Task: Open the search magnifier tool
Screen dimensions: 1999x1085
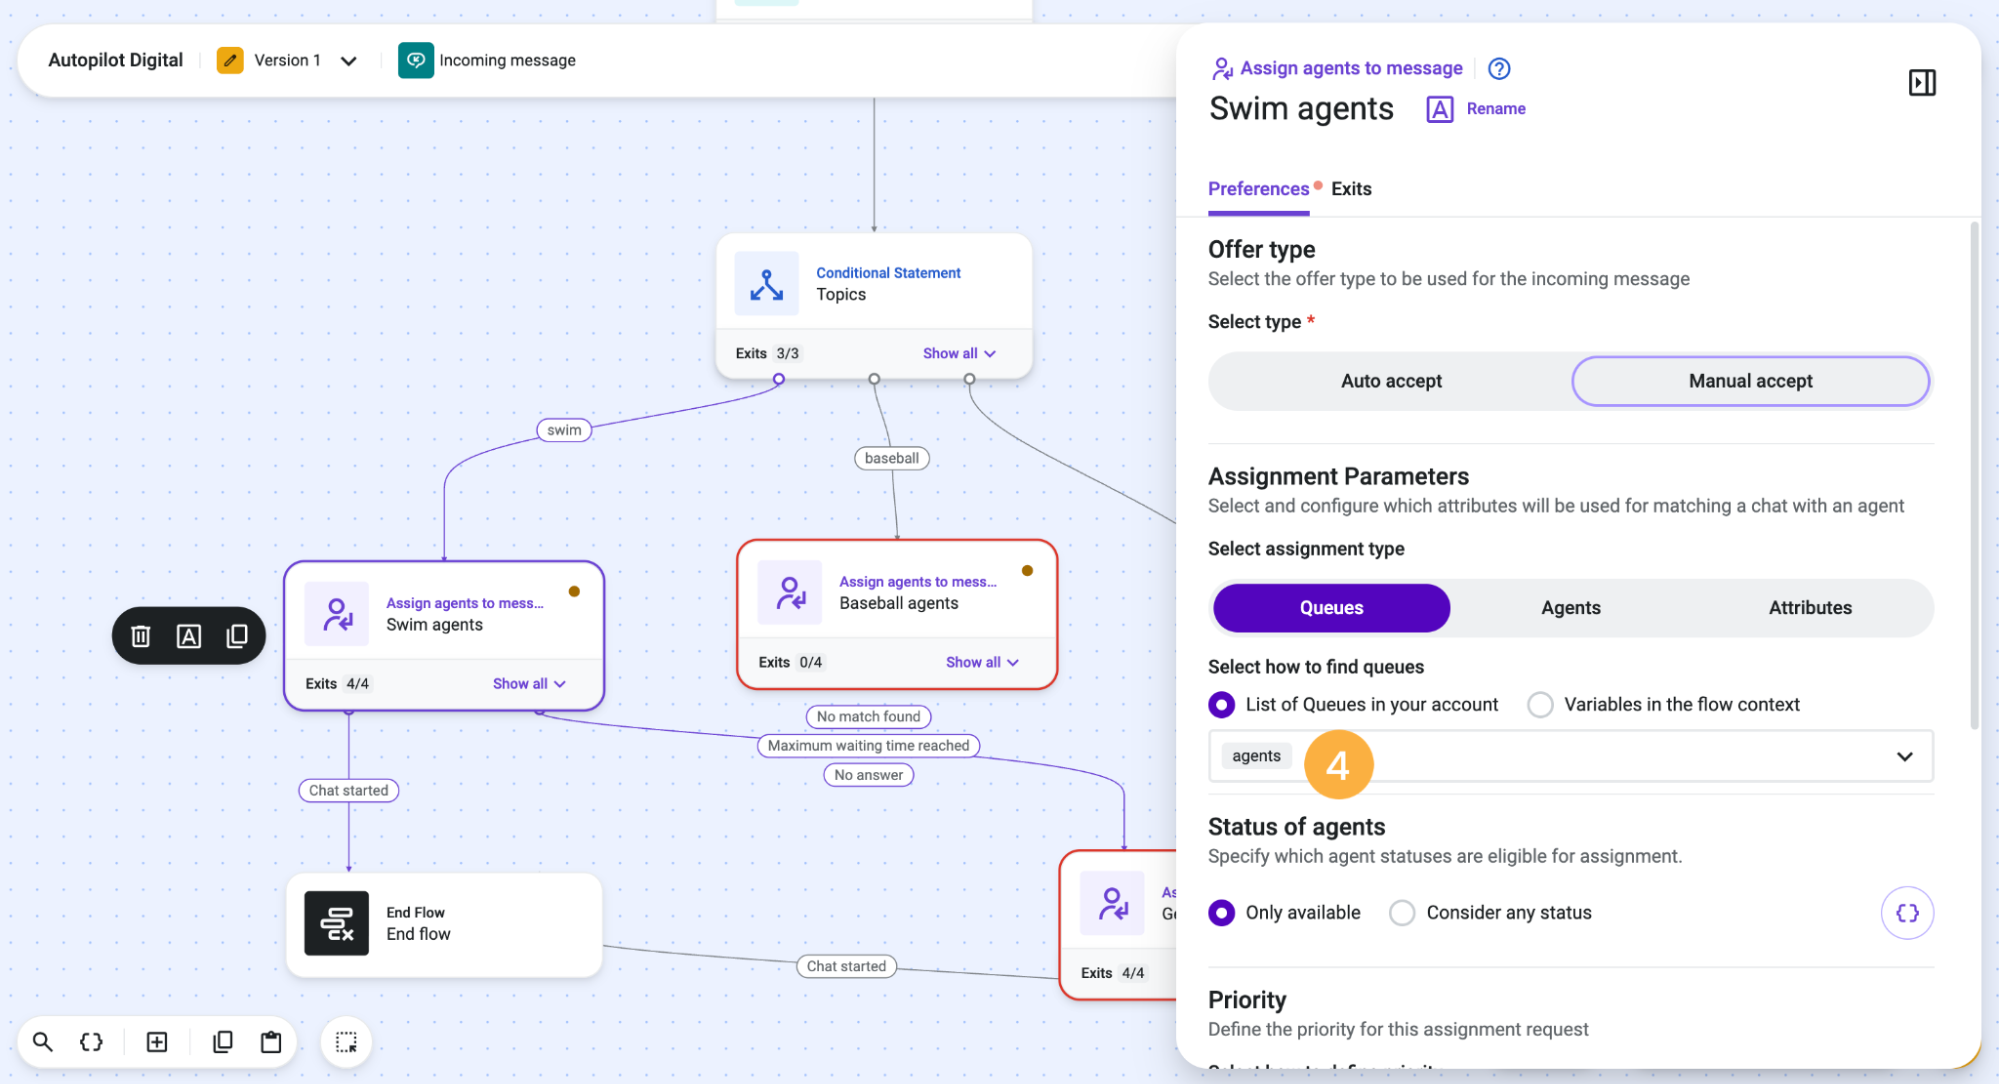Action: coord(43,1042)
